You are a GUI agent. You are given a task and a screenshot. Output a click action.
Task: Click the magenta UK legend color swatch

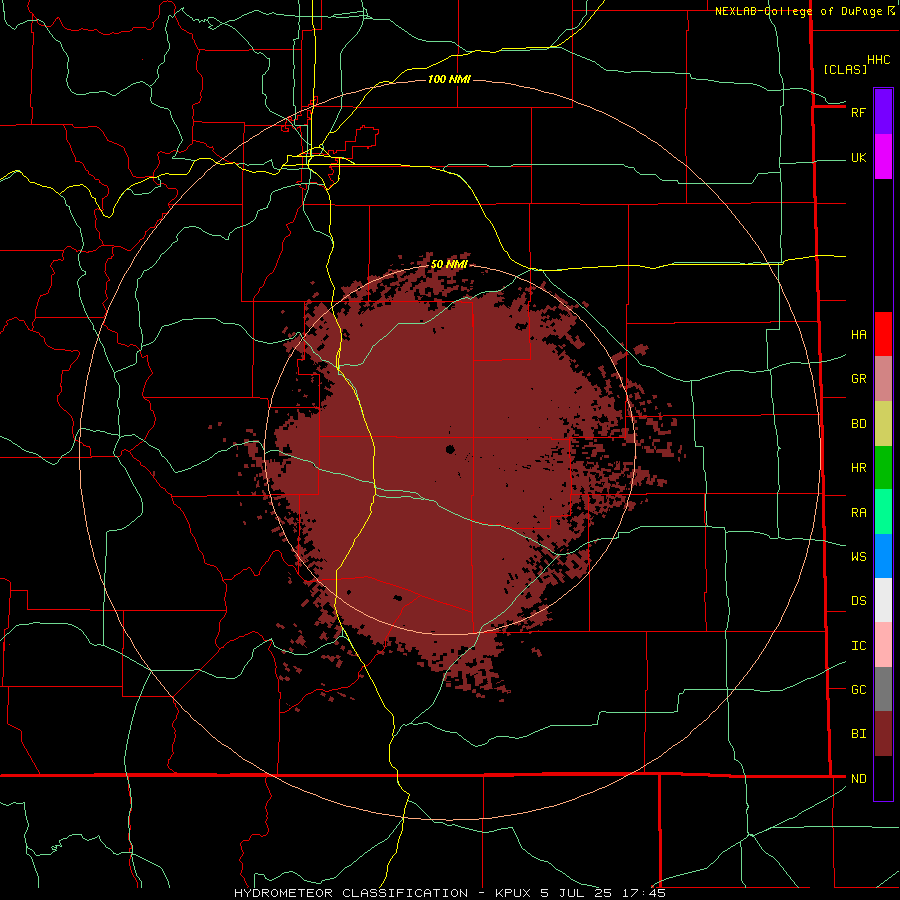point(883,157)
